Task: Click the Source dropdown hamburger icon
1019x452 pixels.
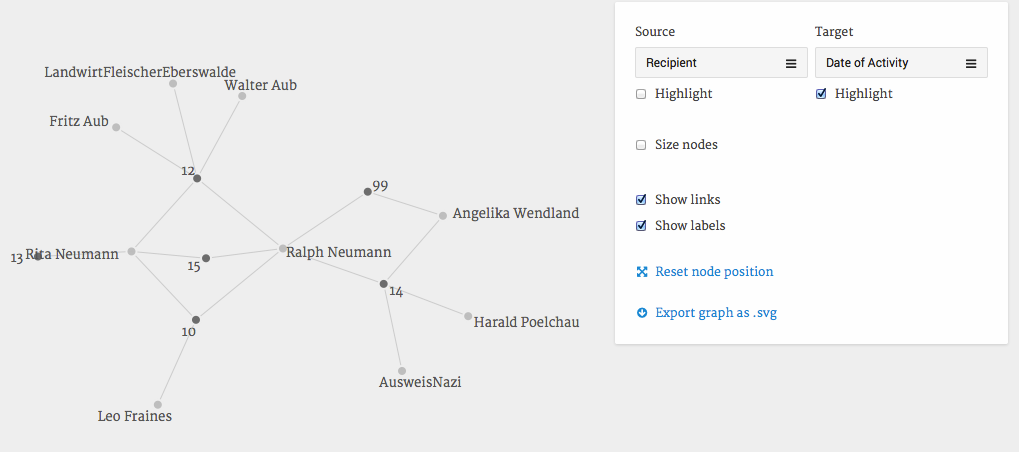Action: pos(791,63)
